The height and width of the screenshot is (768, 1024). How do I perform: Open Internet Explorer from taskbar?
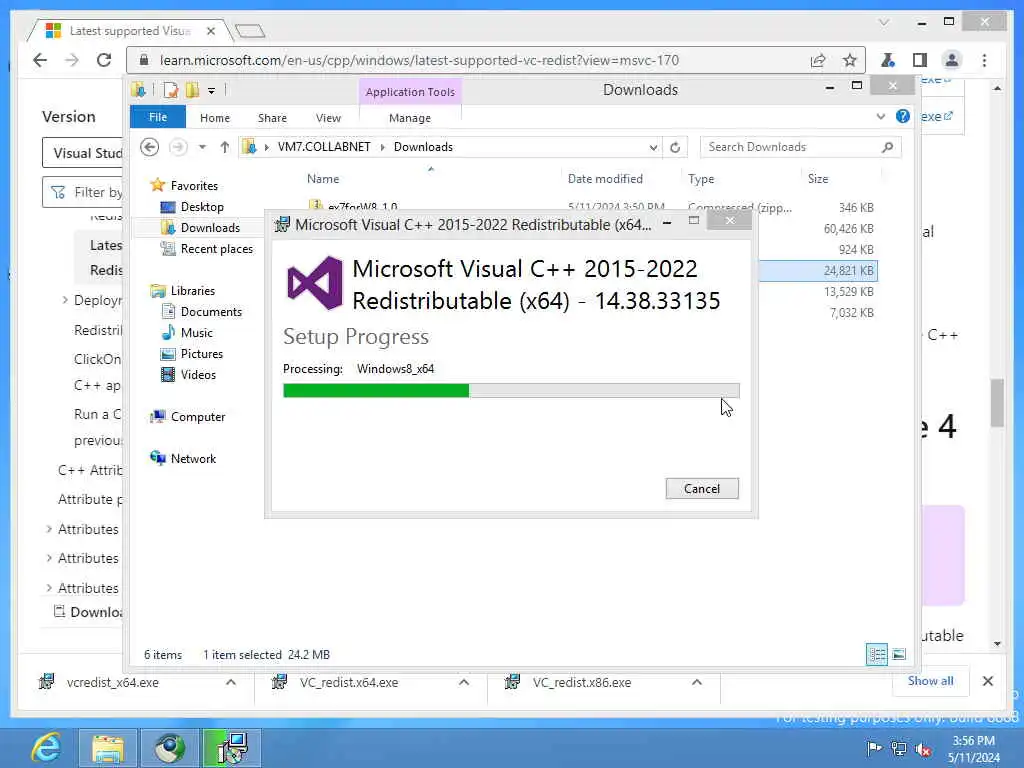coord(47,748)
